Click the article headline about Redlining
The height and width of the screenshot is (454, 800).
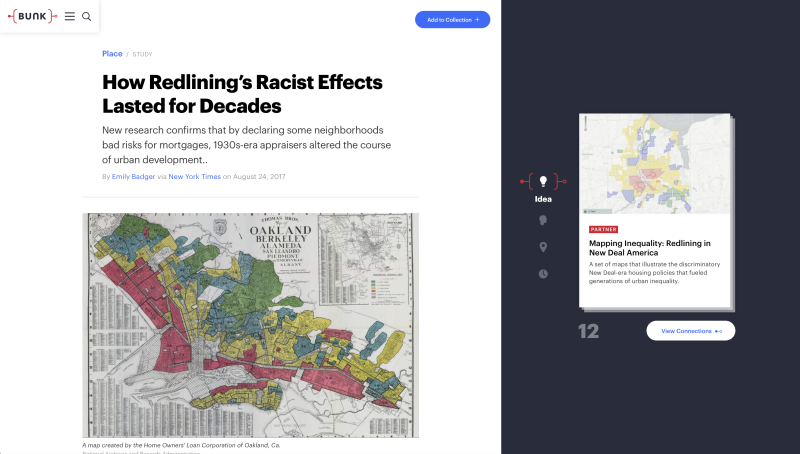[x=242, y=94]
